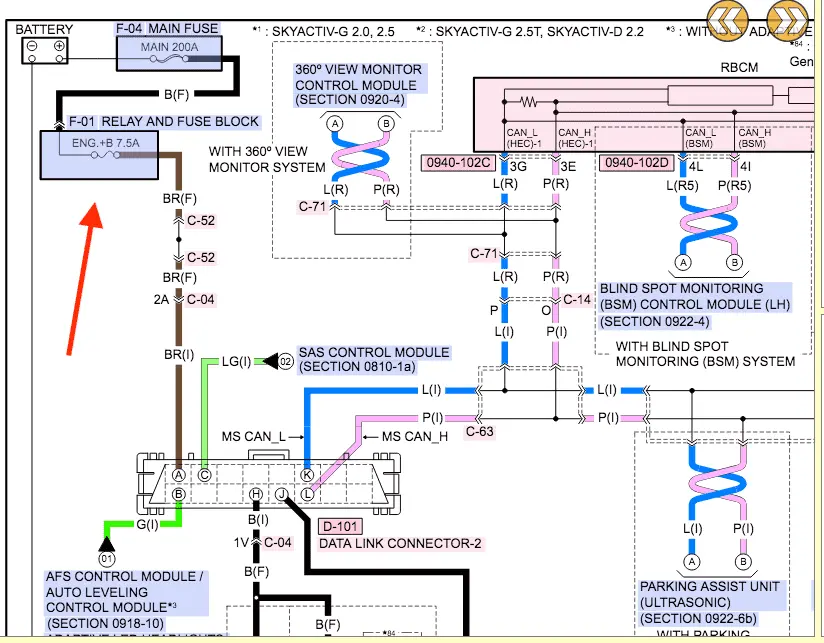Screen dimensions: 824x643
Task: Click the D-101 connector label
Action: 340,527
